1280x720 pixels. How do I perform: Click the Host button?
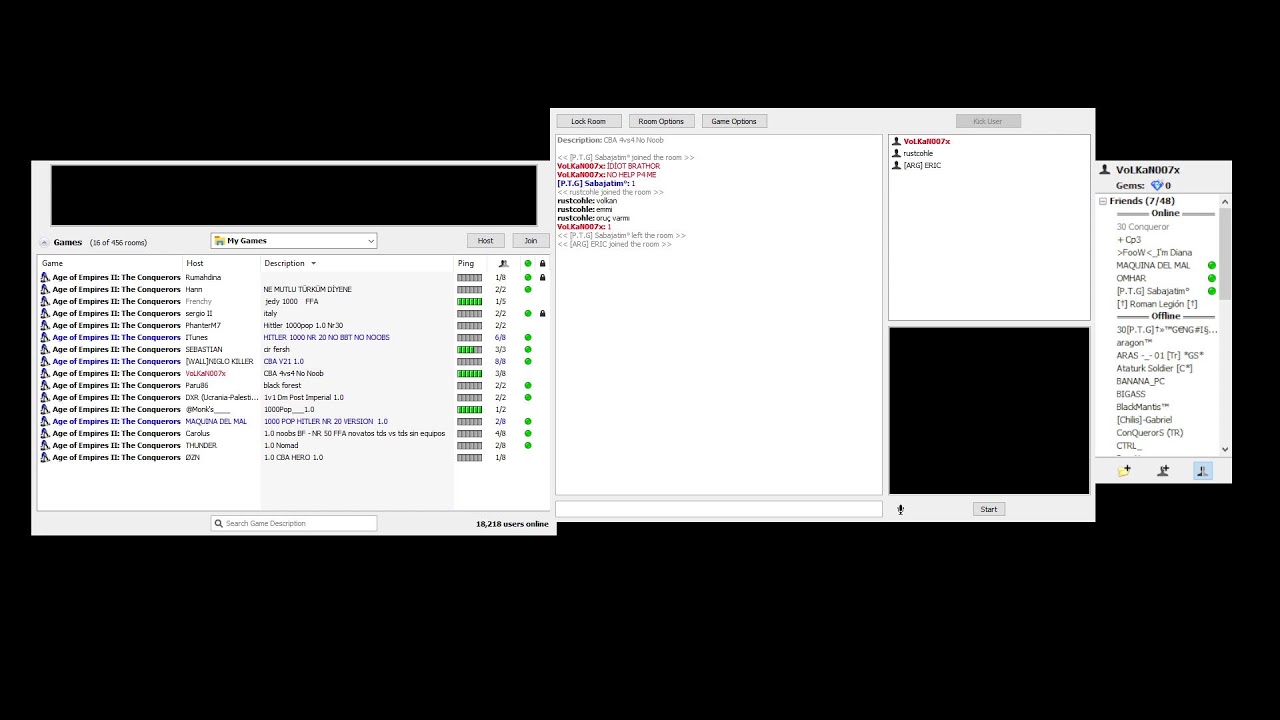coord(485,241)
